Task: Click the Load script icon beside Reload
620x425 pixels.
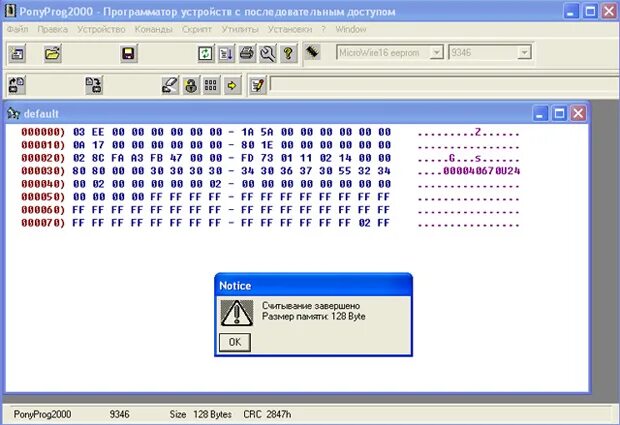Action: pos(227,53)
